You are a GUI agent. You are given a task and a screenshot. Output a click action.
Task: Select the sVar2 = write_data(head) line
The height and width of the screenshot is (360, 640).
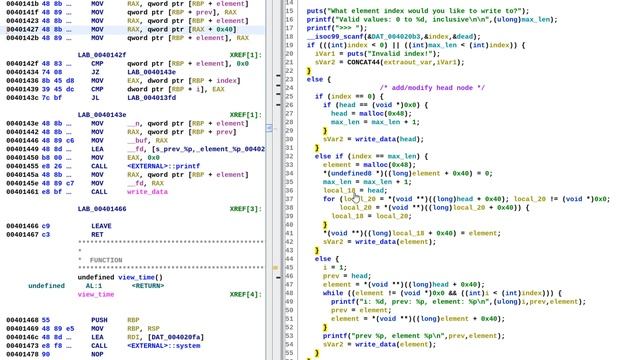coord(373,140)
